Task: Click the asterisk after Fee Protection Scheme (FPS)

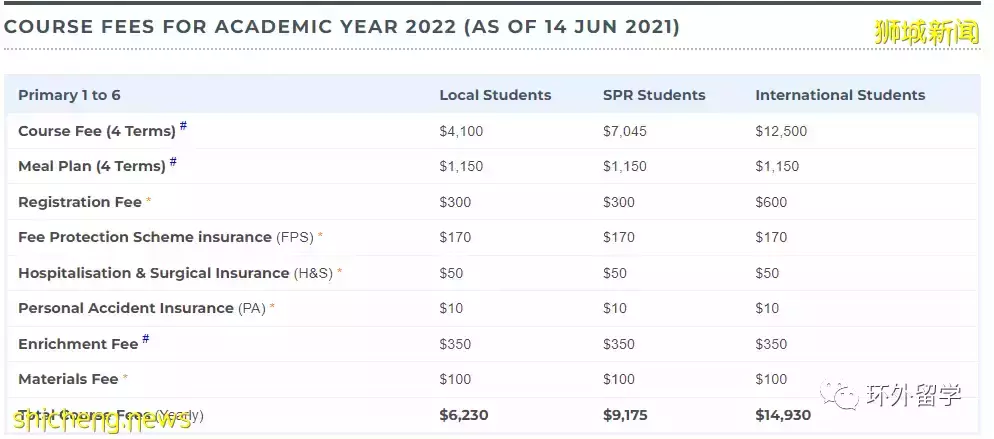Action: coord(320,236)
